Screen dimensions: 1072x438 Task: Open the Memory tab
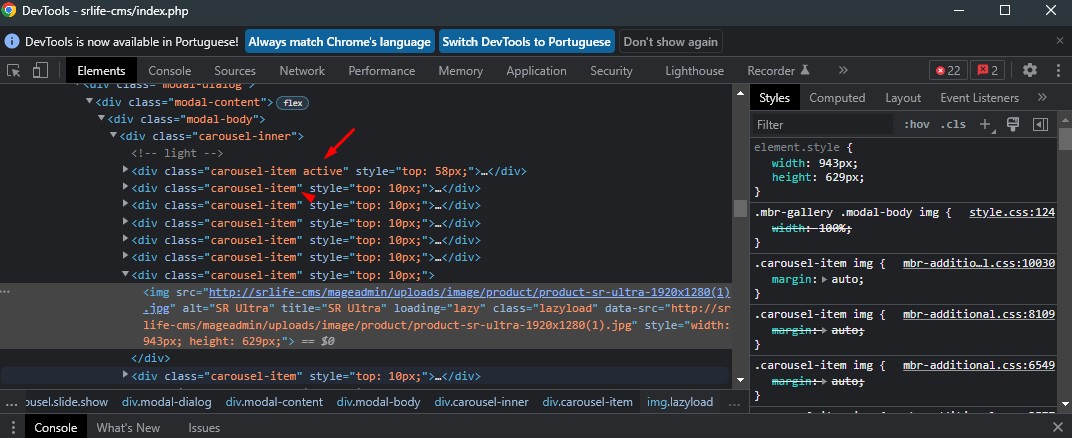461,70
